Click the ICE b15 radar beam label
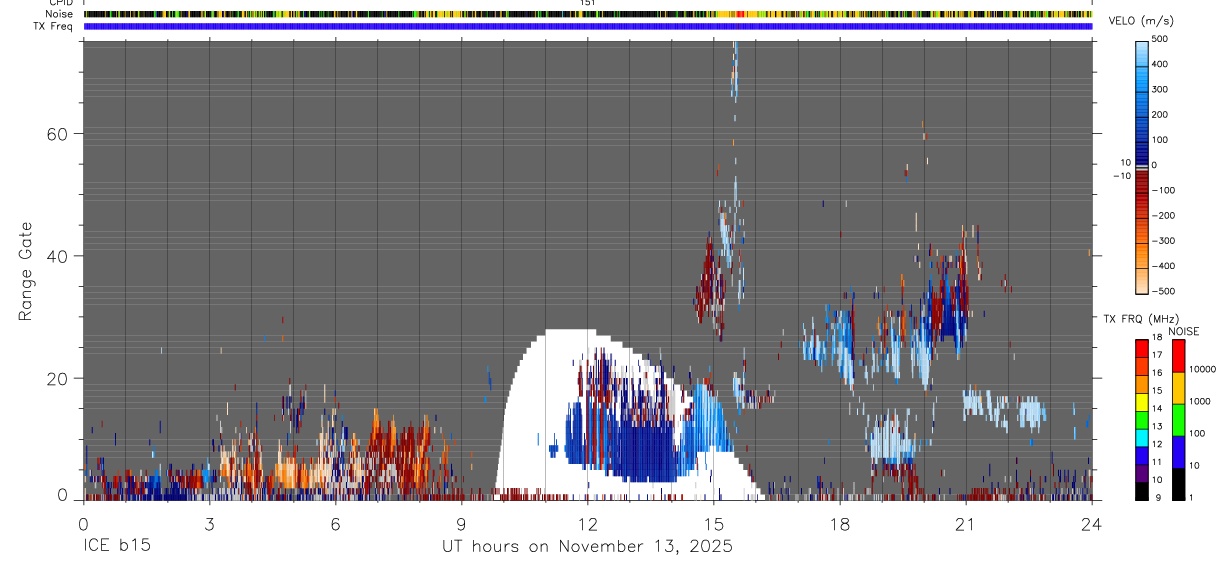Image resolution: width=1228 pixels, height=567 pixels. pos(116,546)
